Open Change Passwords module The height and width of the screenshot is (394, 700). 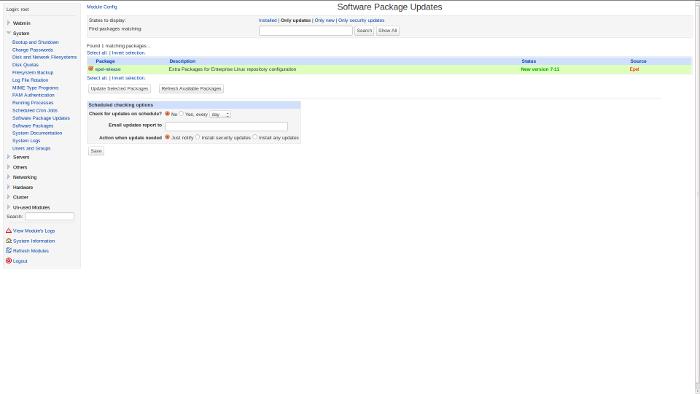pos(33,50)
